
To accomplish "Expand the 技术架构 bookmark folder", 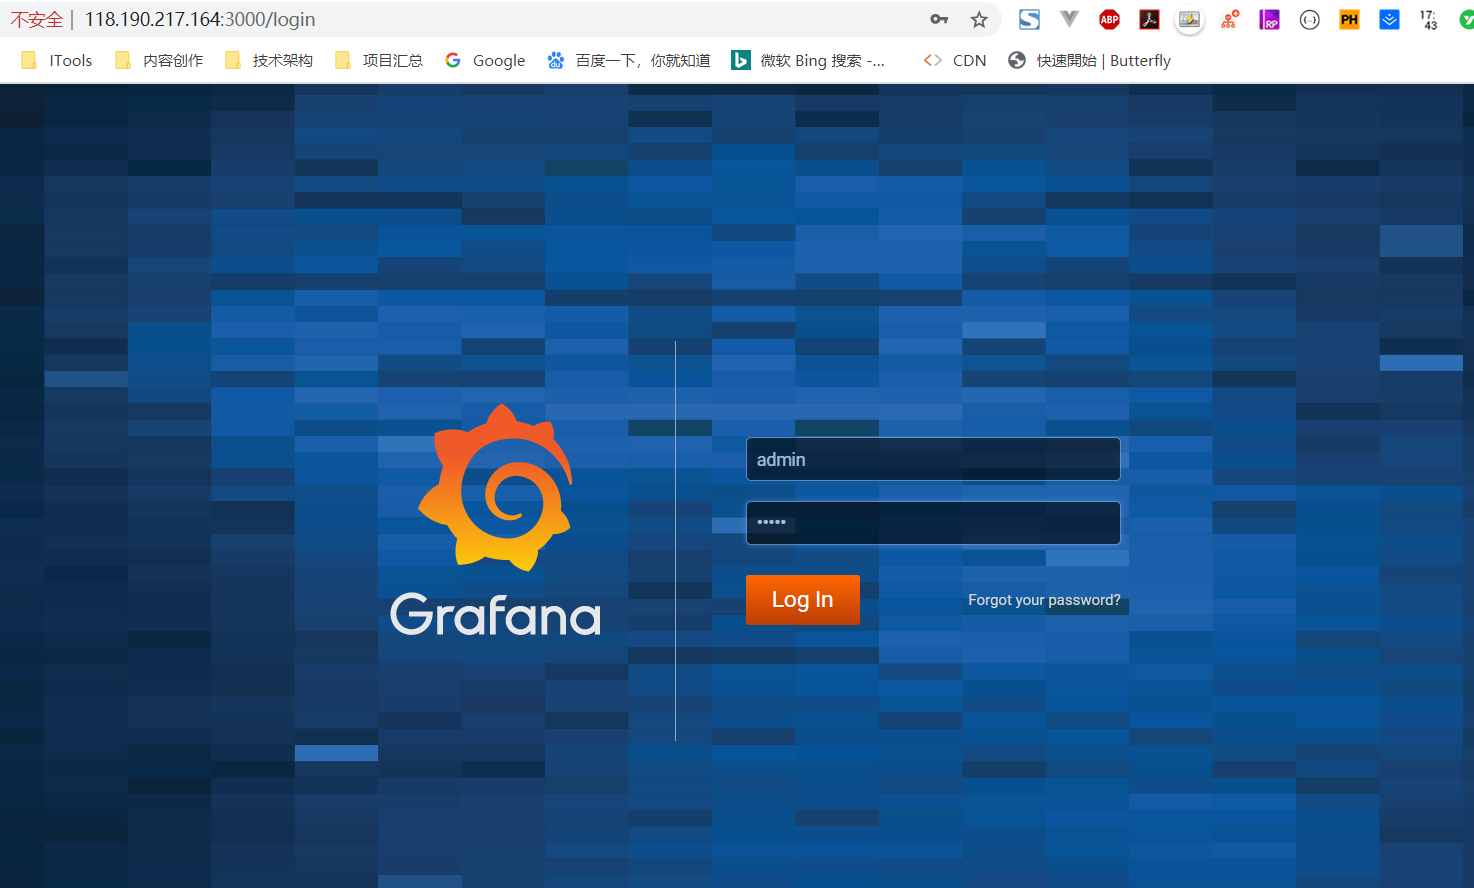I will point(270,61).
